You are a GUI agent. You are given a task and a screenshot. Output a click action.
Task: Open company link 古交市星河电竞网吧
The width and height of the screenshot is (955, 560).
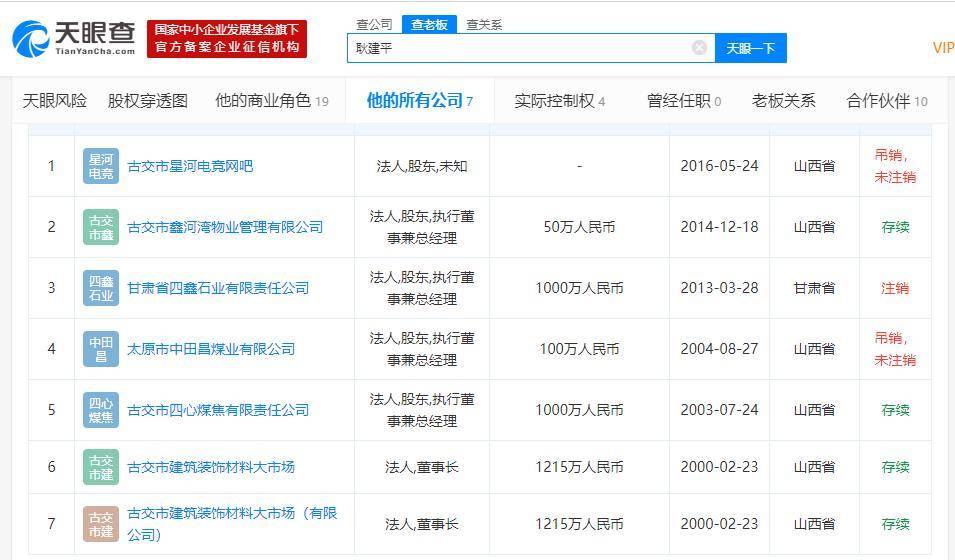(190, 166)
